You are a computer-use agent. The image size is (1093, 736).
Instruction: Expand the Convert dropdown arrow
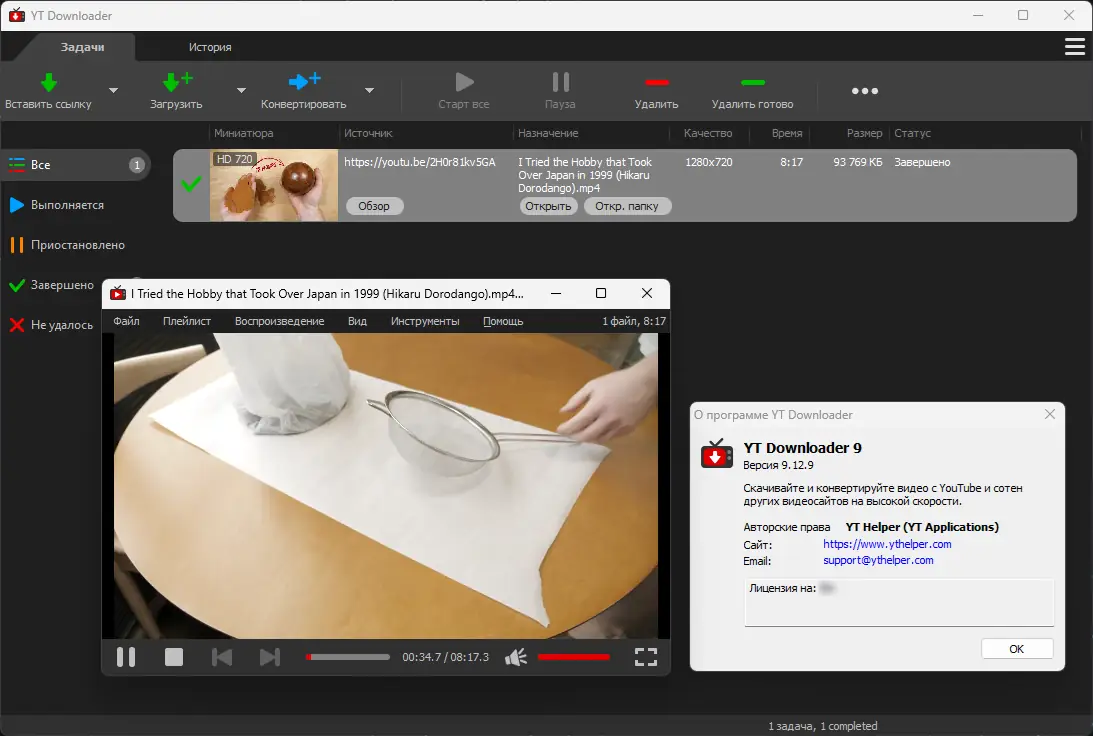tap(369, 91)
